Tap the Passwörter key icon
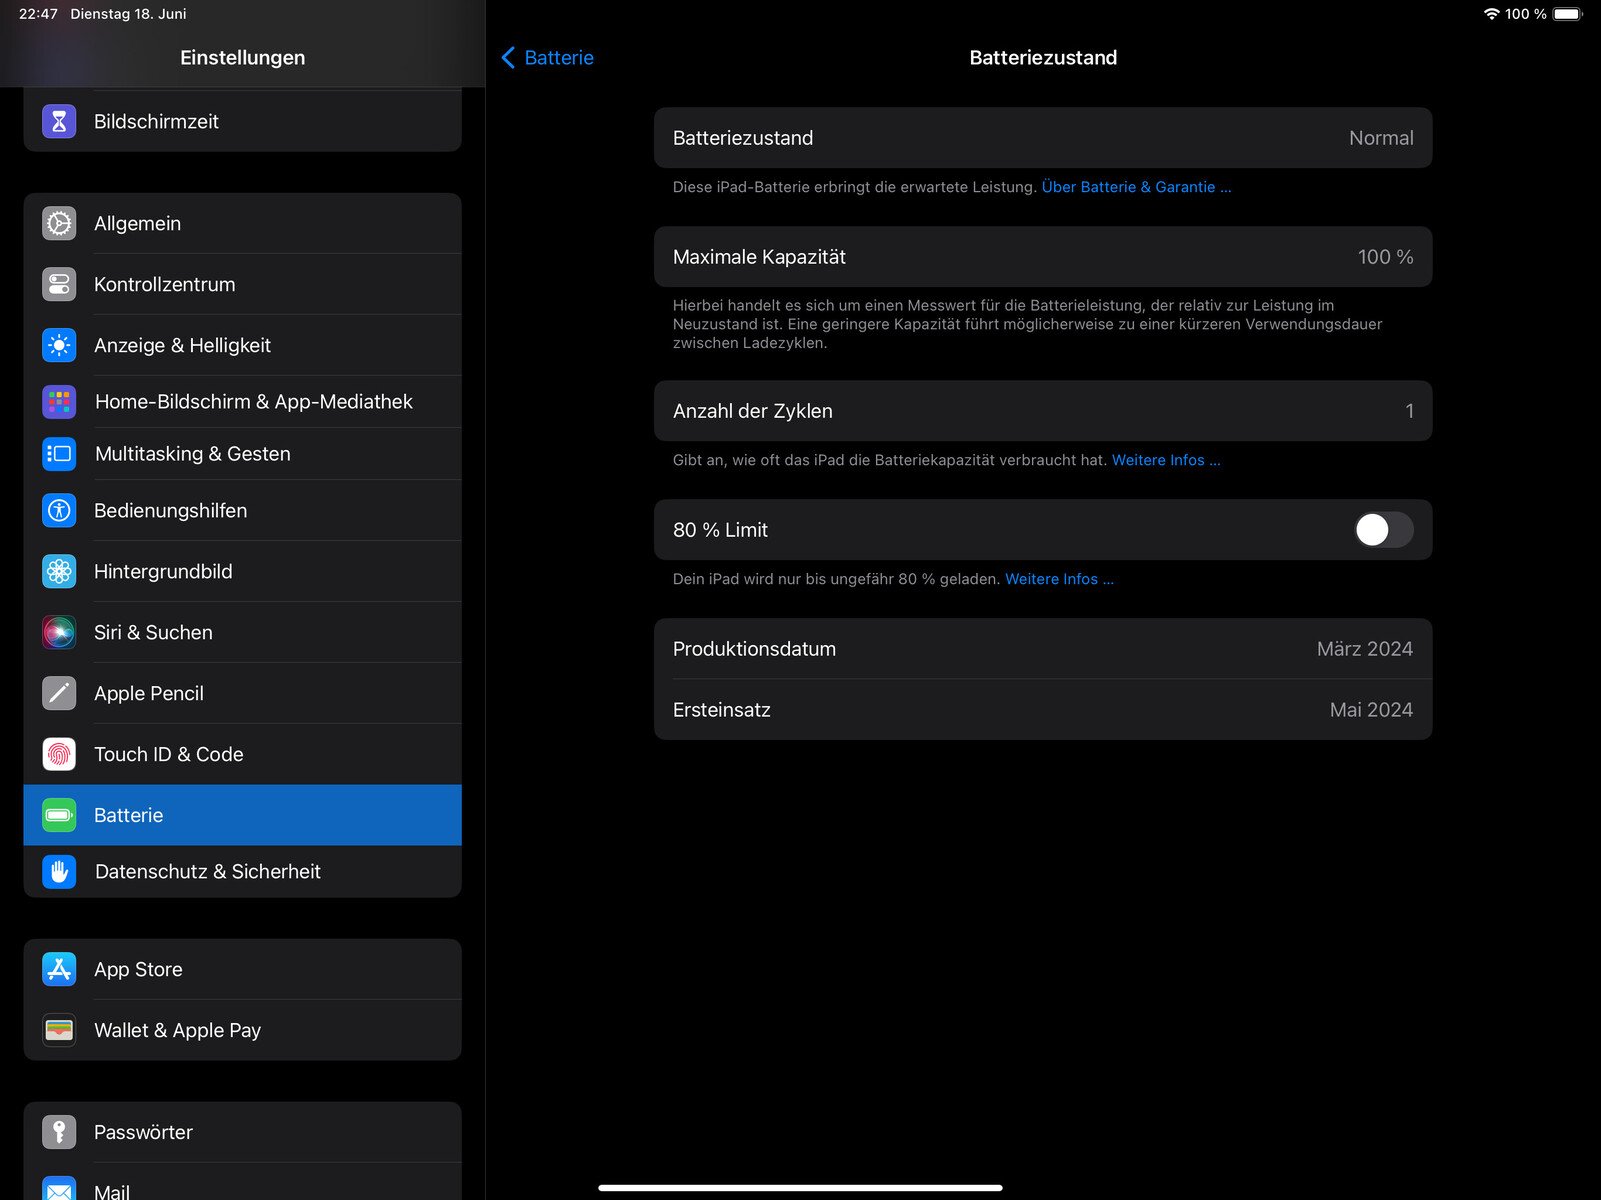 (59, 1132)
